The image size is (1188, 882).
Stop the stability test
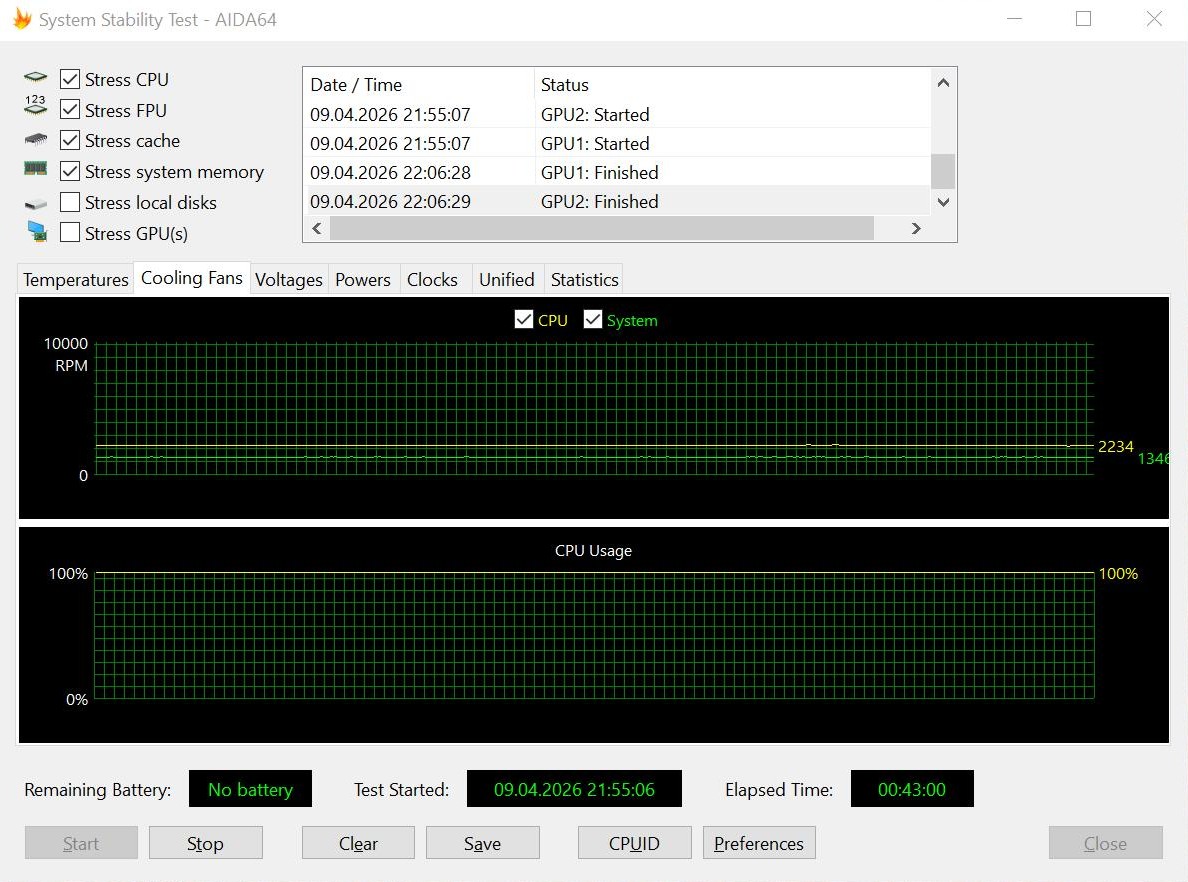tap(205, 843)
